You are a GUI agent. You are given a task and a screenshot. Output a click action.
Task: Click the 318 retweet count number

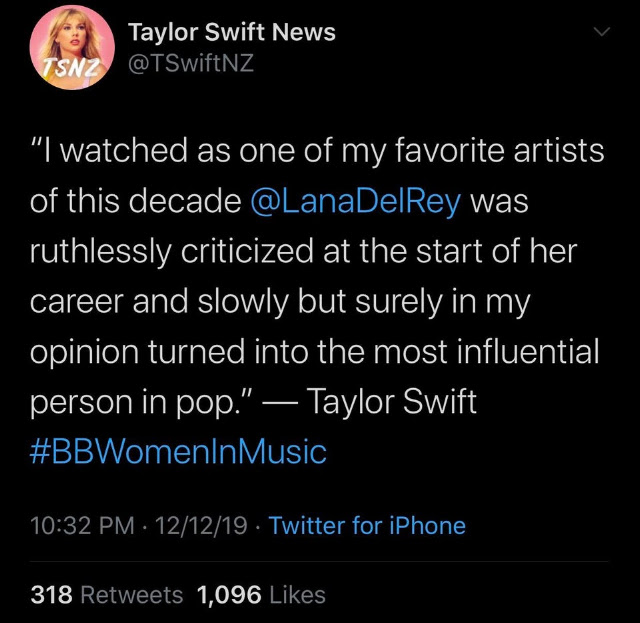pos(52,594)
